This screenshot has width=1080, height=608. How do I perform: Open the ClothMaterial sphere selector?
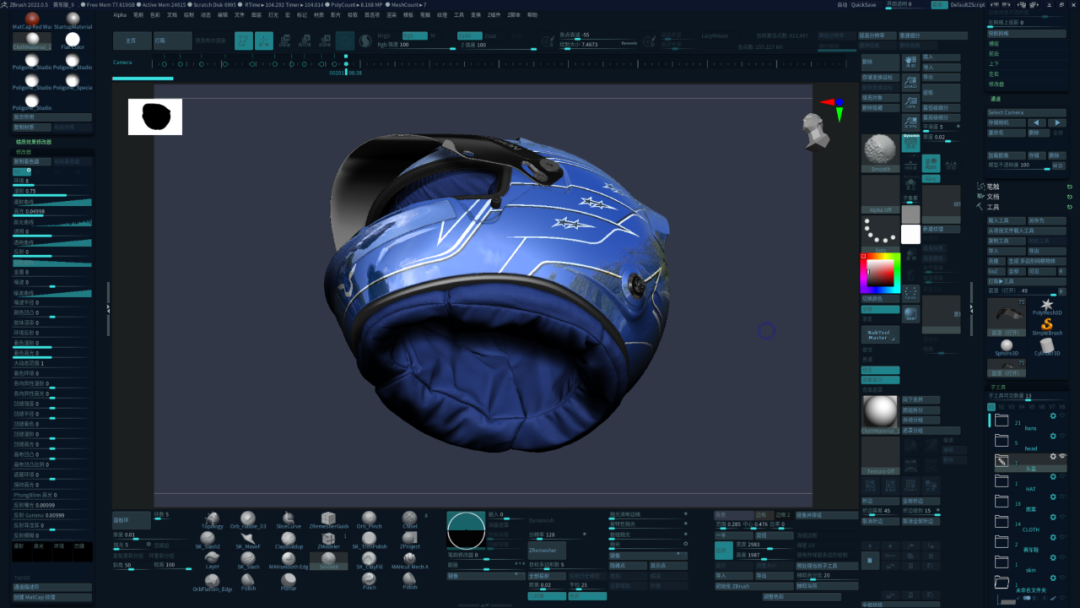880,414
